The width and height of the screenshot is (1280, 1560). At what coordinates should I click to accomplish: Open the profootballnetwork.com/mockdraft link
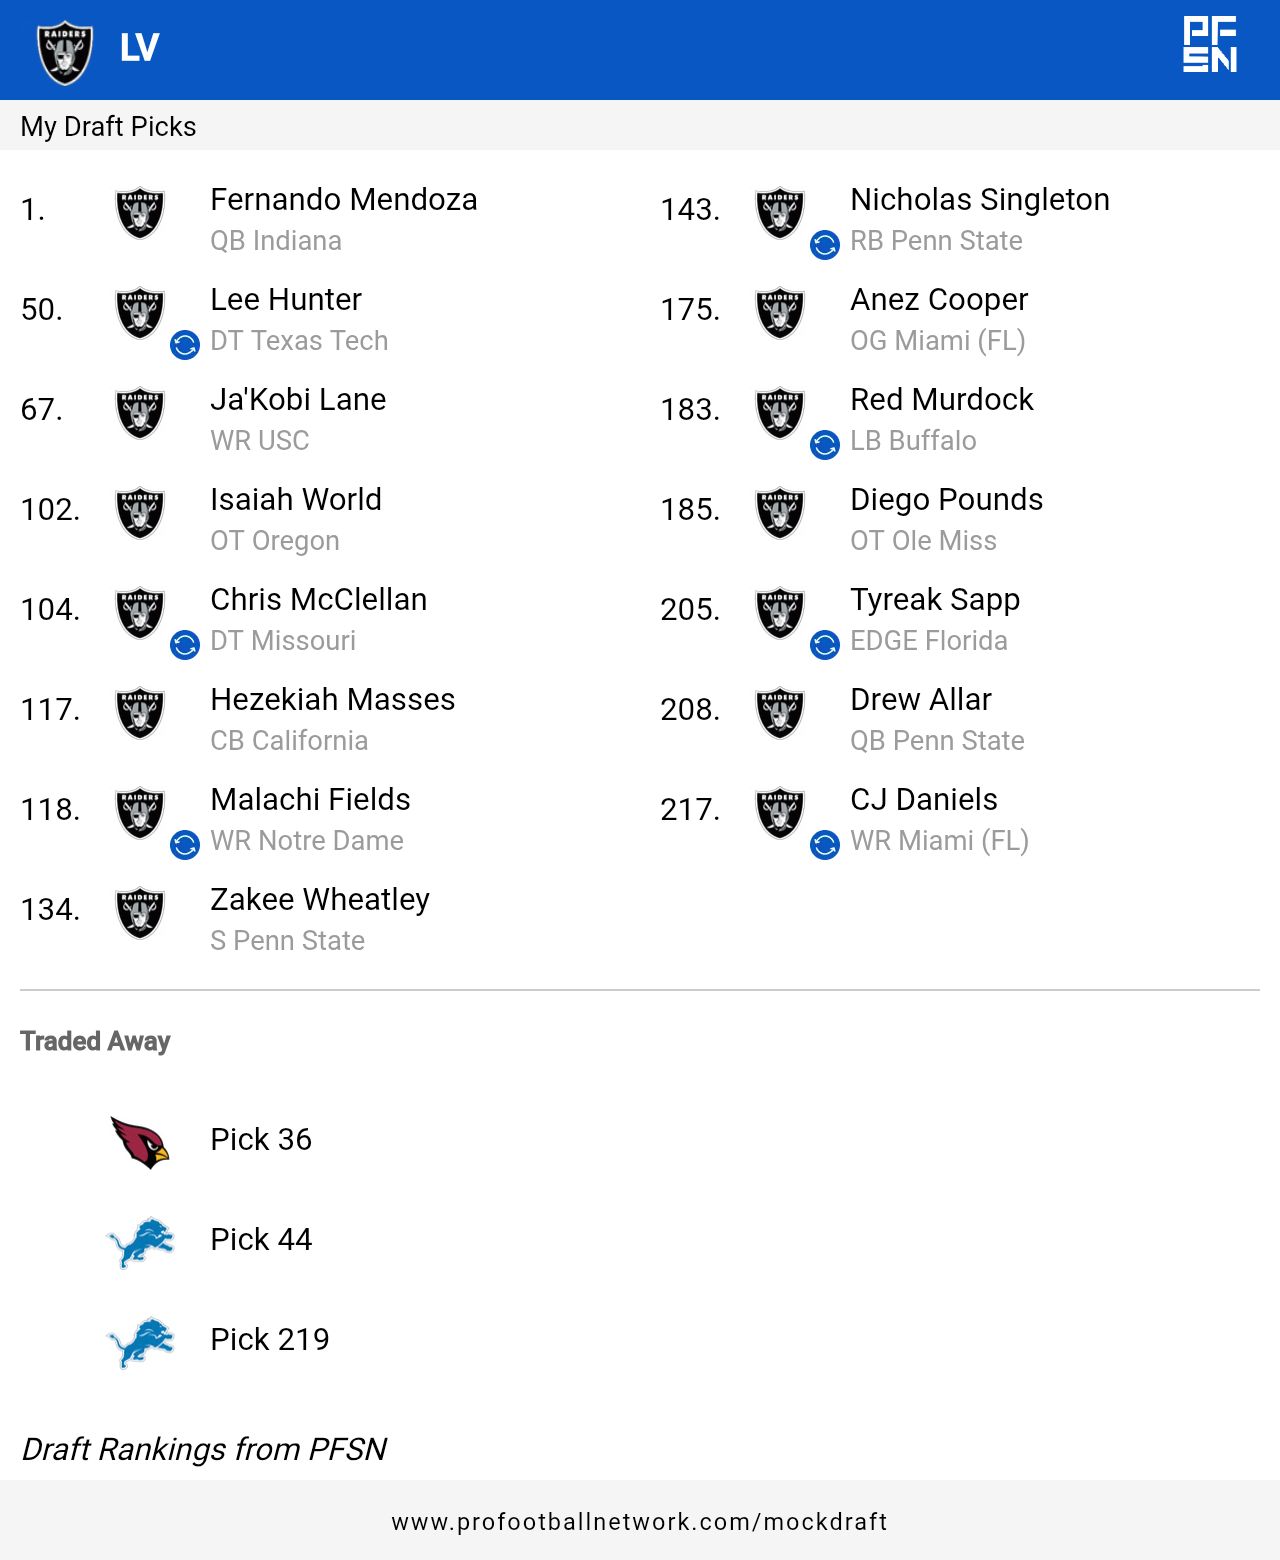click(640, 1522)
